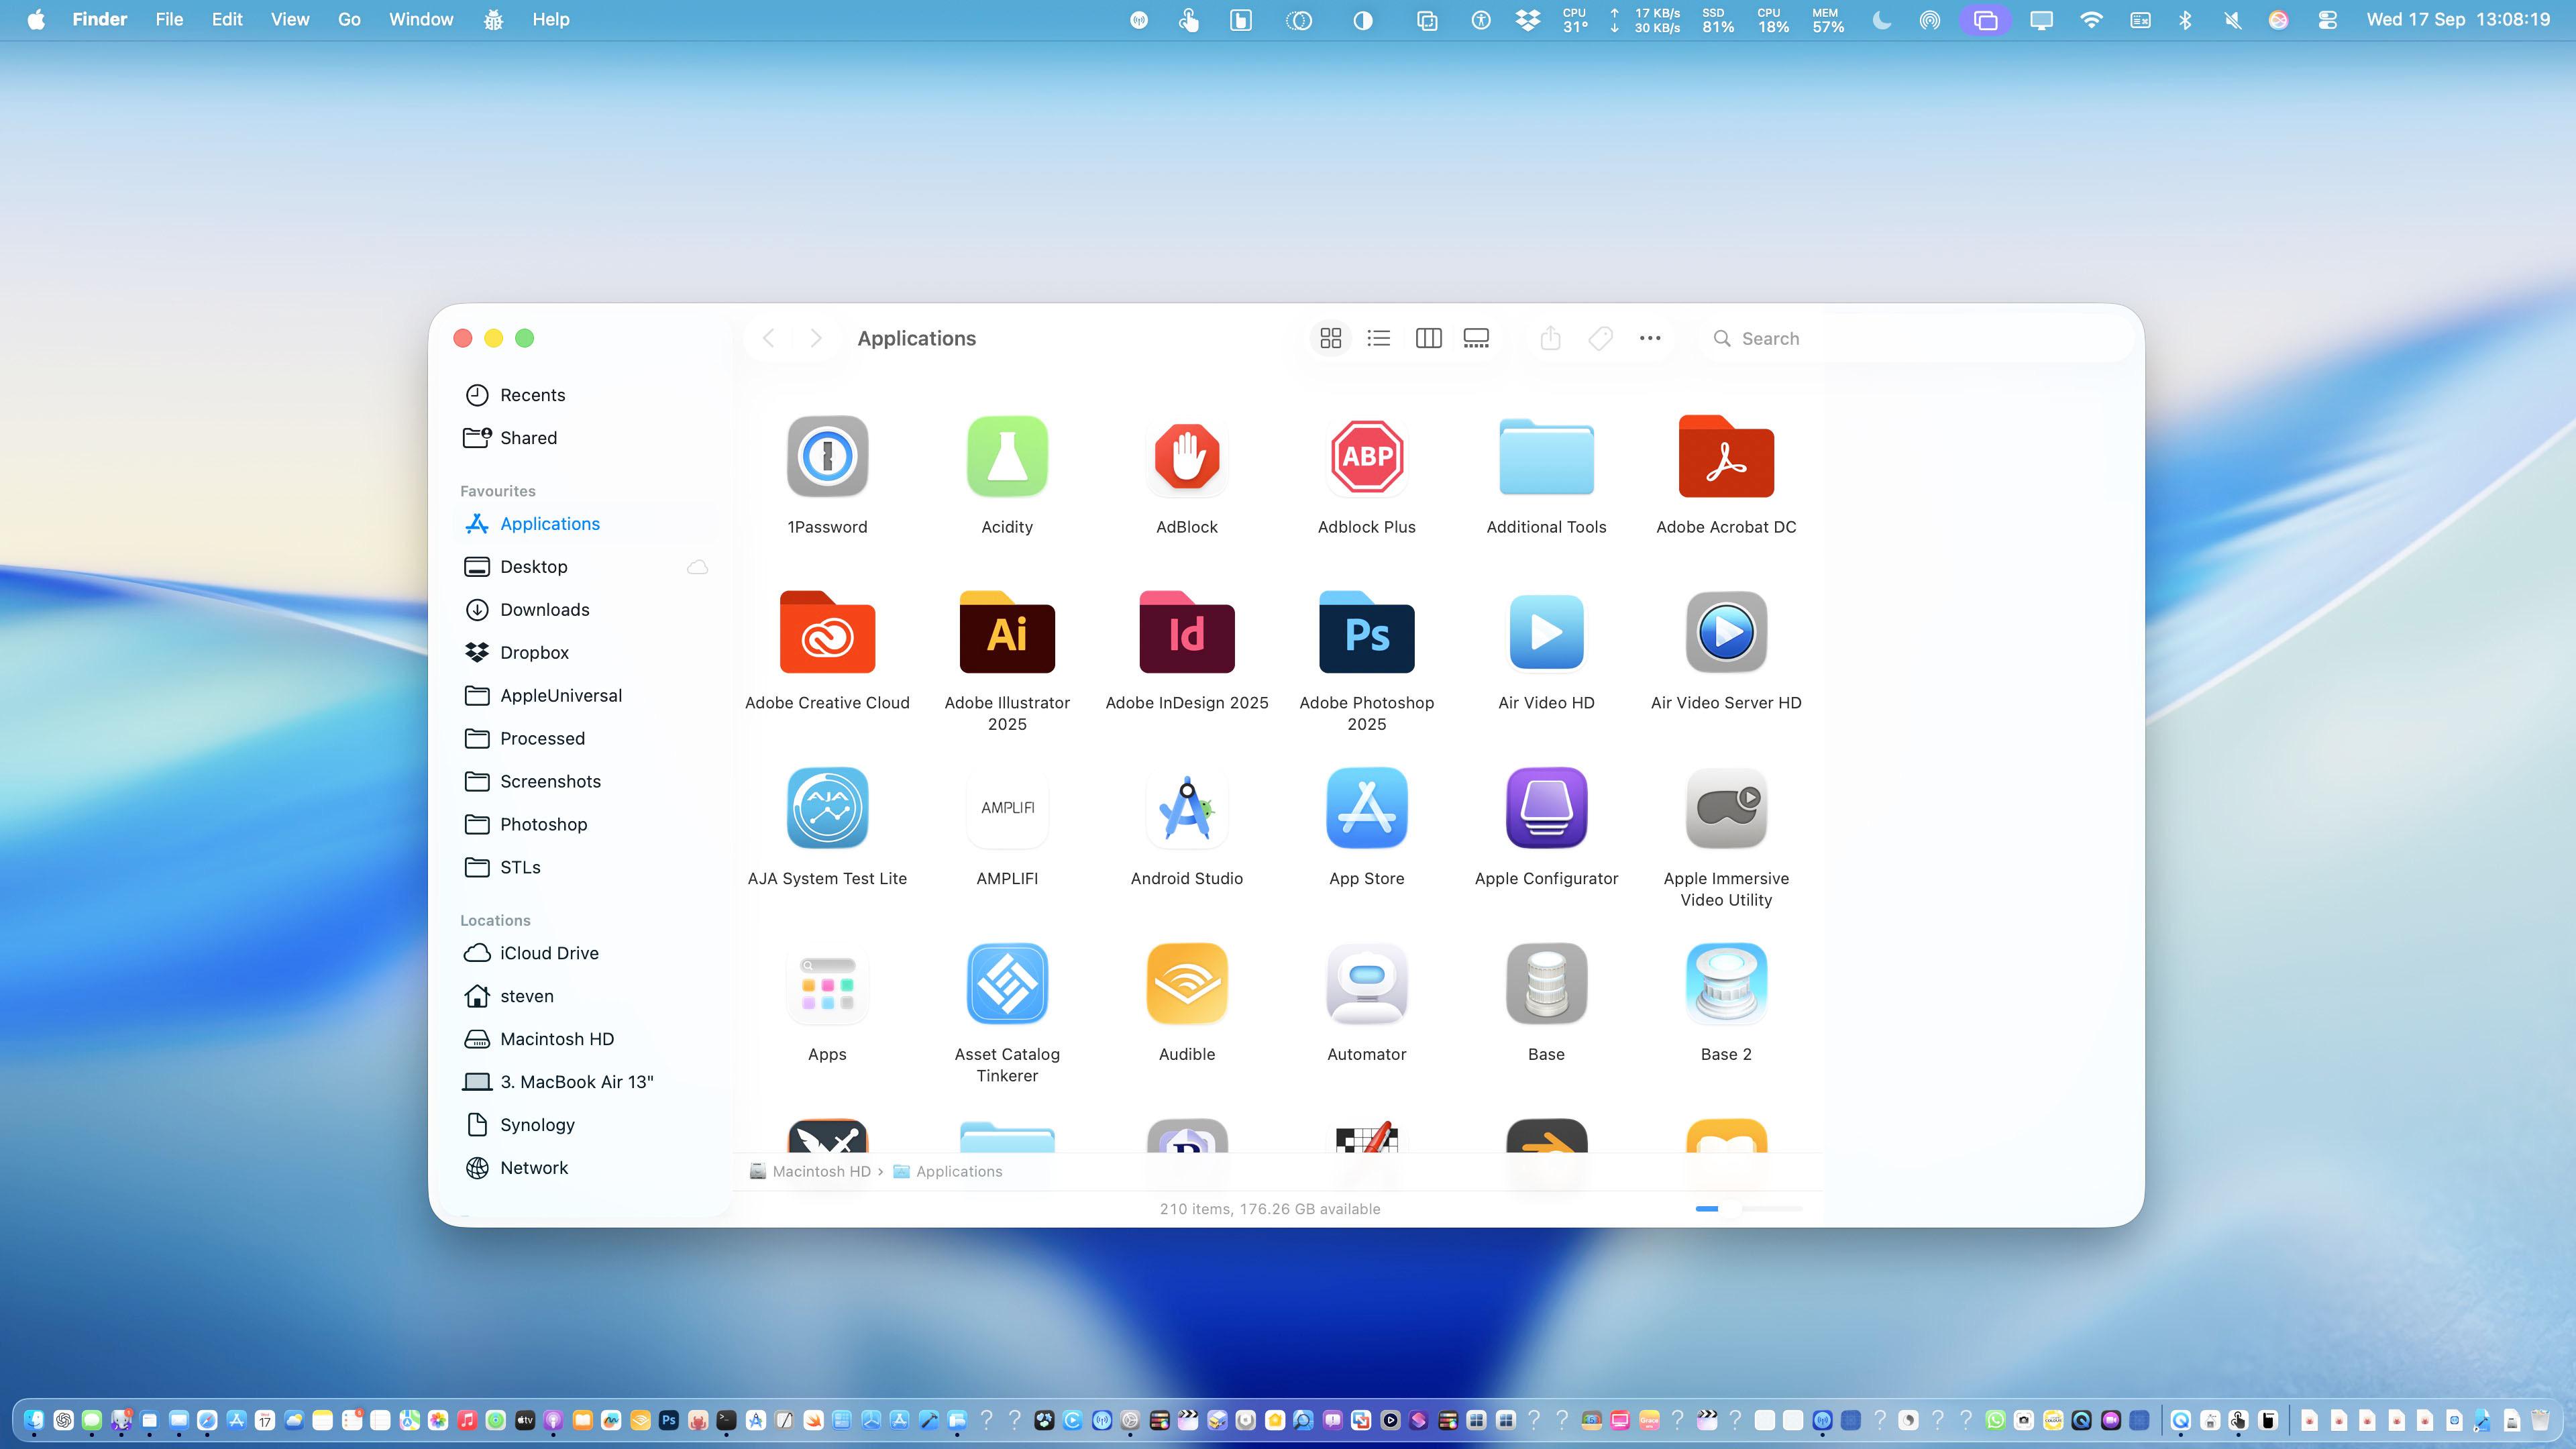Toggle Wi-Fi icon in the menu bar

coord(2090,20)
